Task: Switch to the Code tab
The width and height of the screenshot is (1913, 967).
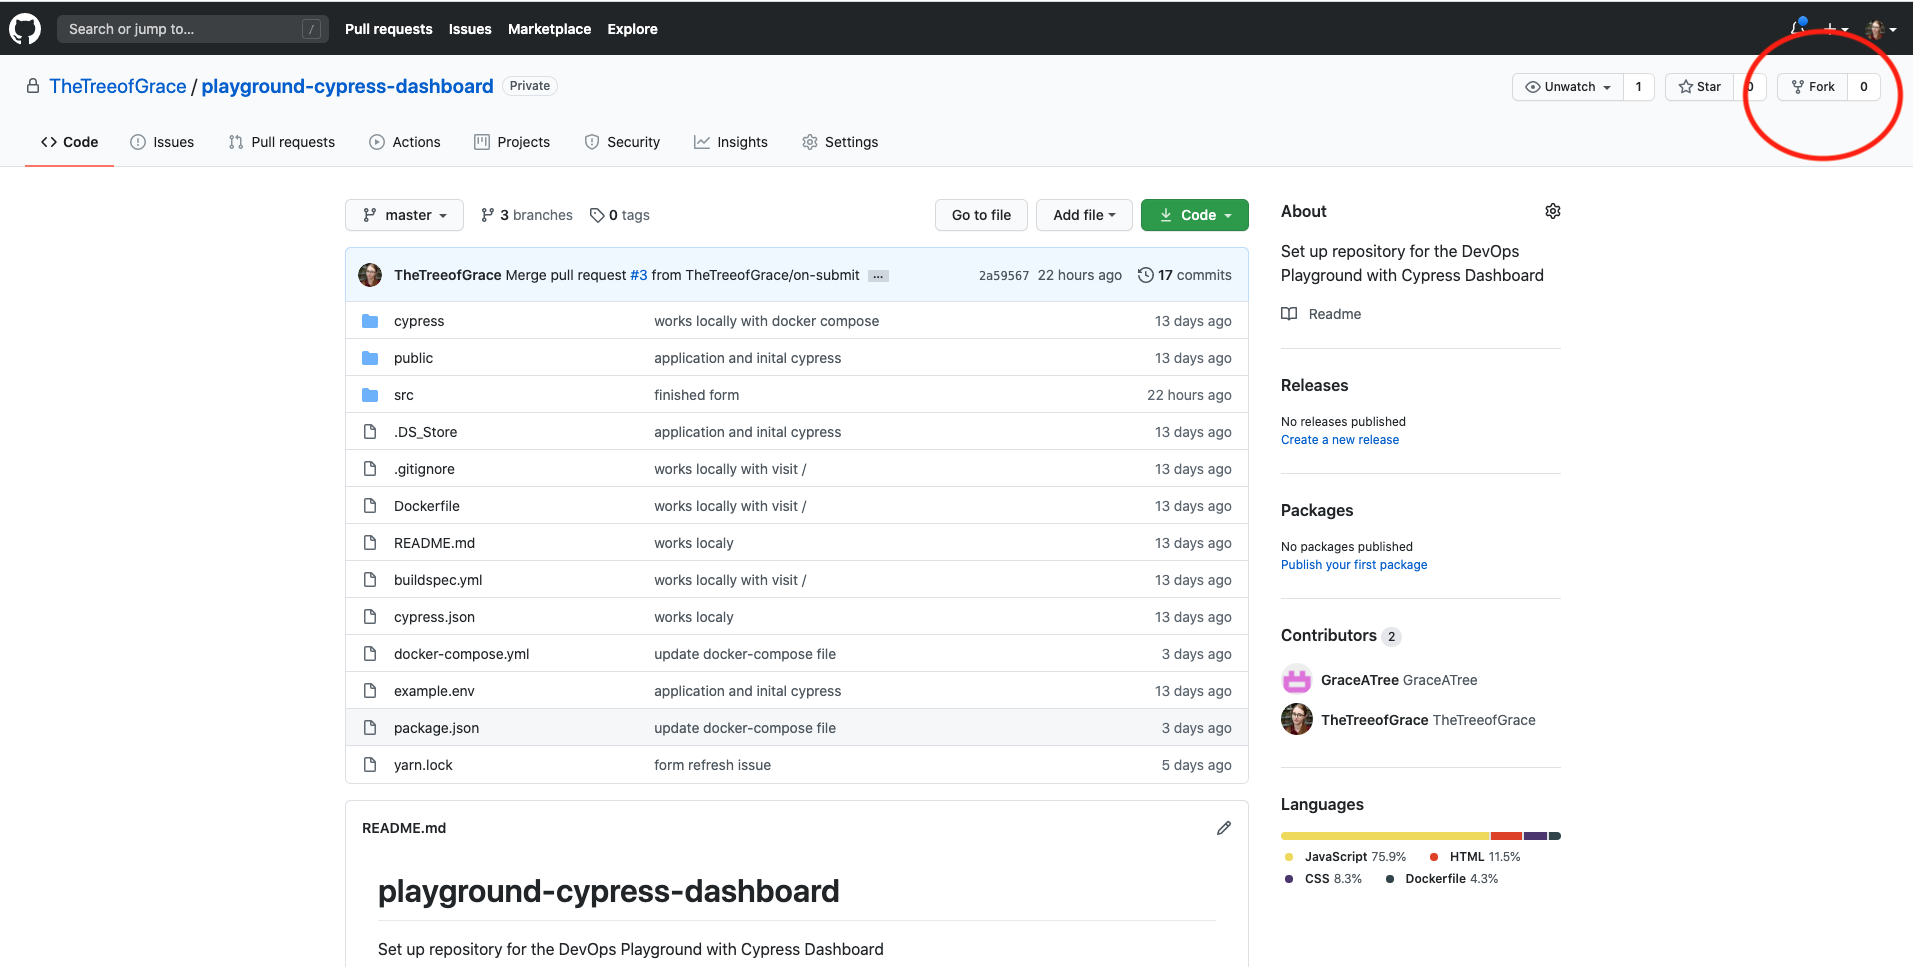Action: click(69, 142)
